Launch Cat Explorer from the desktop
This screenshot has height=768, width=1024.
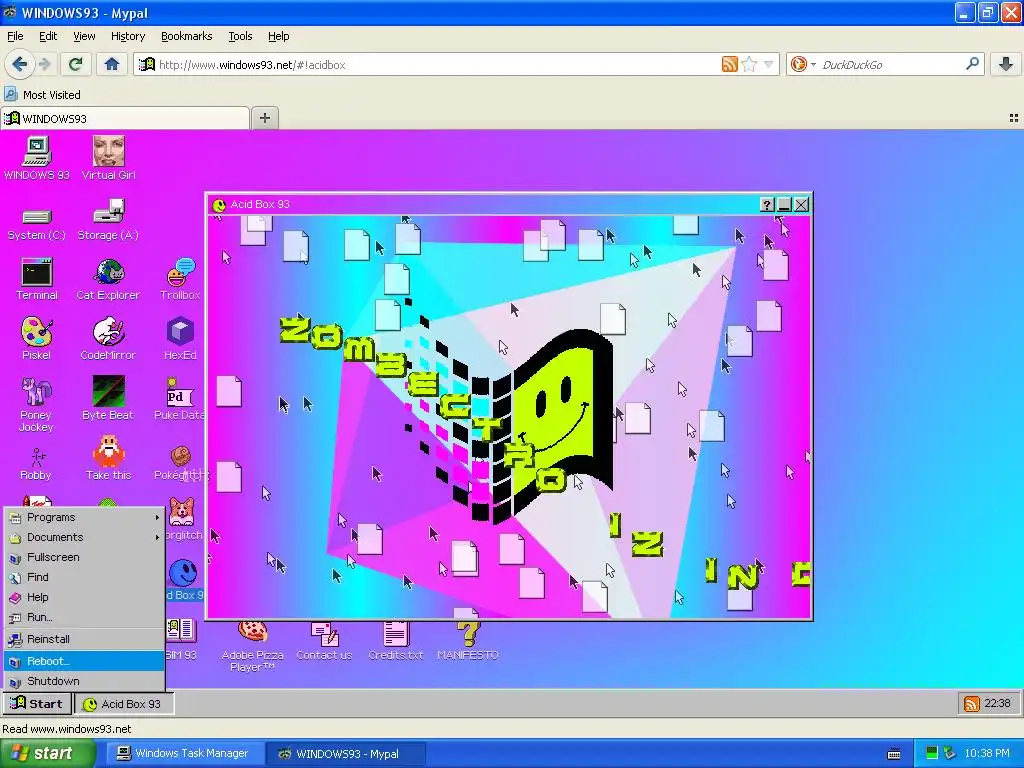click(108, 279)
